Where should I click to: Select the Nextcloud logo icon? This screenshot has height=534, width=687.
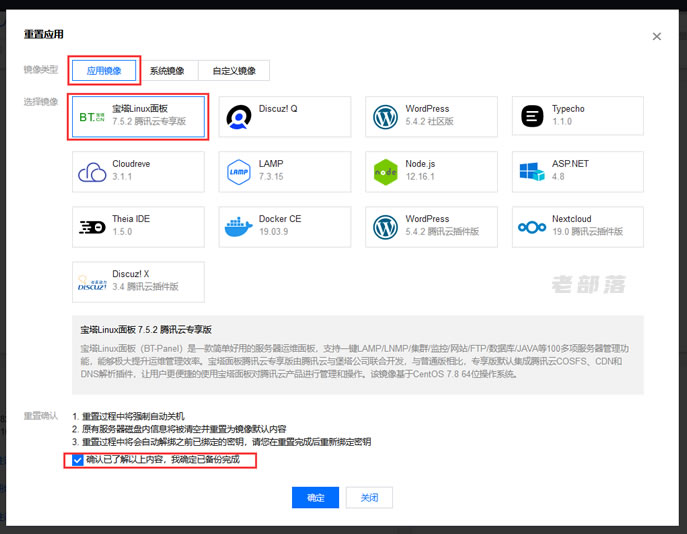click(x=532, y=227)
